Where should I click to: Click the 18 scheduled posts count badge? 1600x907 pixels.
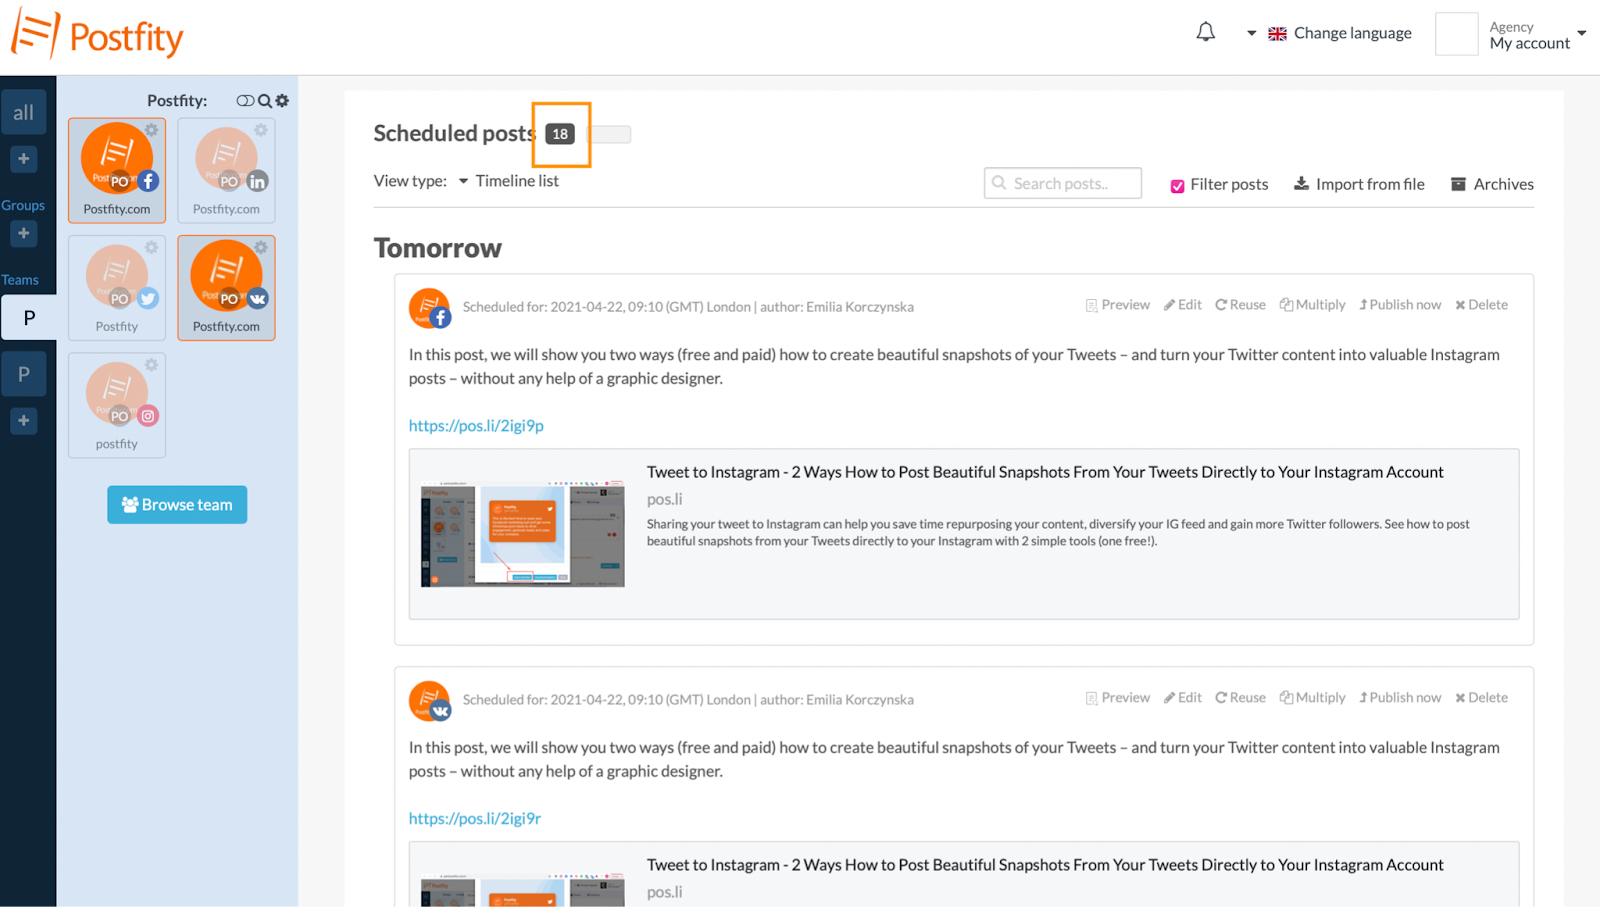pyautogui.click(x=560, y=134)
